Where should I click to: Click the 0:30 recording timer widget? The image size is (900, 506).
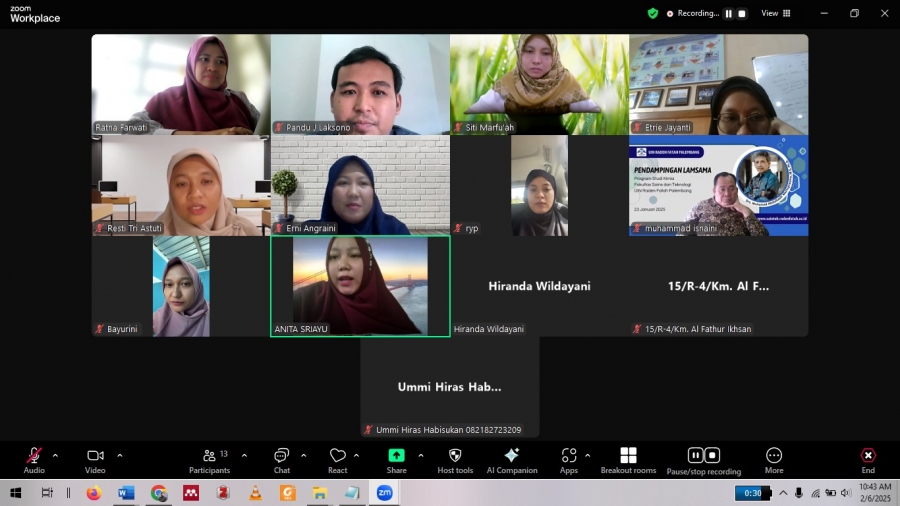click(753, 493)
